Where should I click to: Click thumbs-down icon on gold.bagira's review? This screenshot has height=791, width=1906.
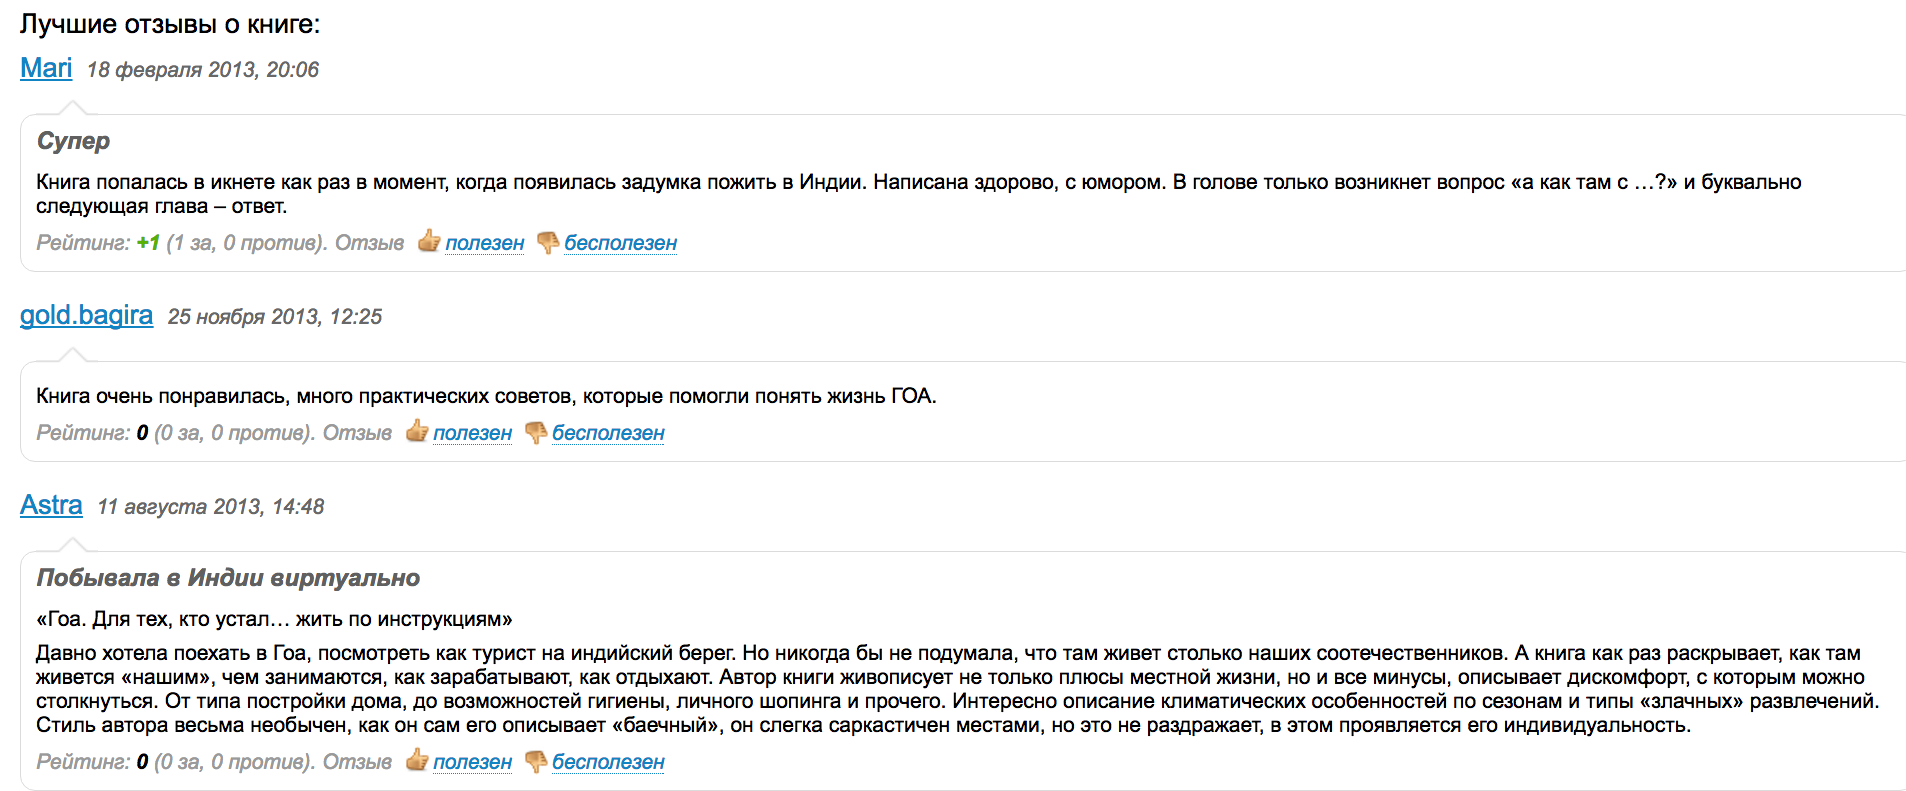tap(535, 433)
